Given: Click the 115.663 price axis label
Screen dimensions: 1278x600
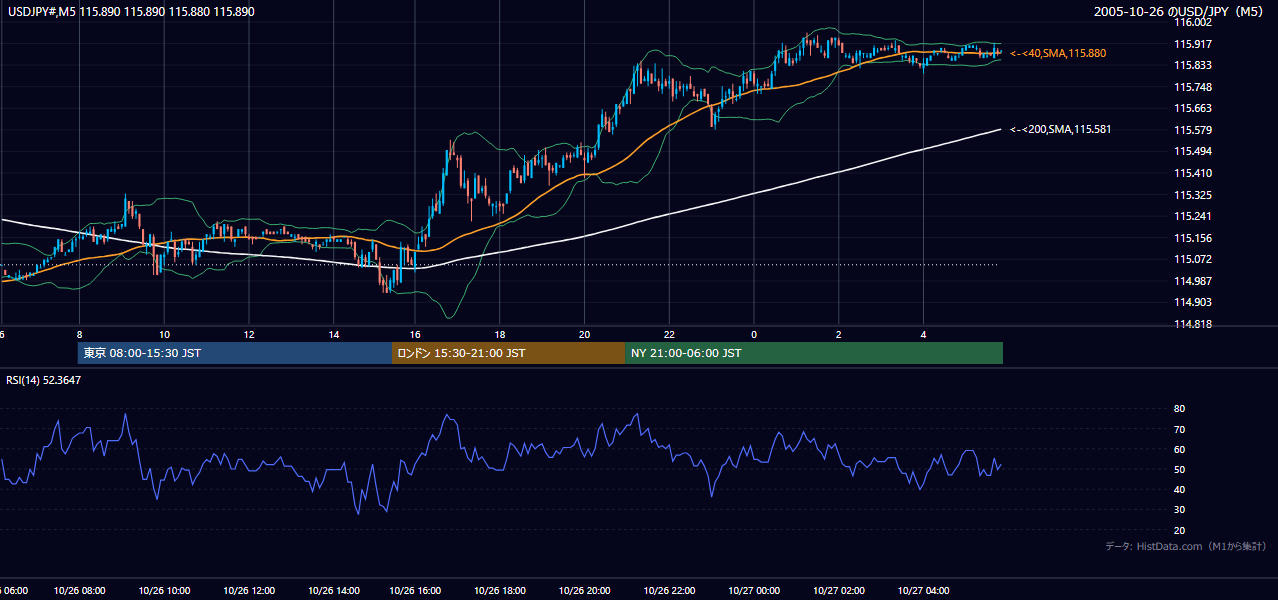Looking at the screenshot, I should pos(1192,108).
